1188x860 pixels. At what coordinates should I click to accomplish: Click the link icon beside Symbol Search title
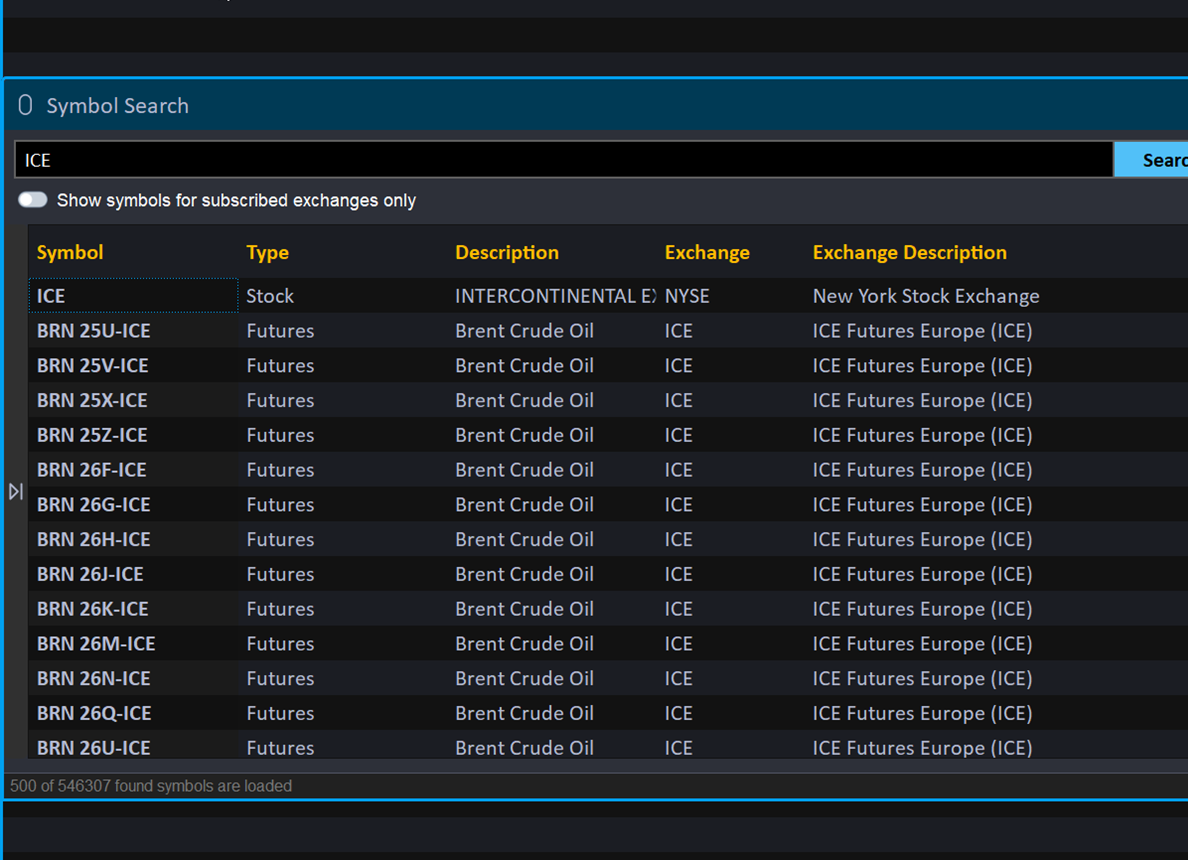click(26, 105)
